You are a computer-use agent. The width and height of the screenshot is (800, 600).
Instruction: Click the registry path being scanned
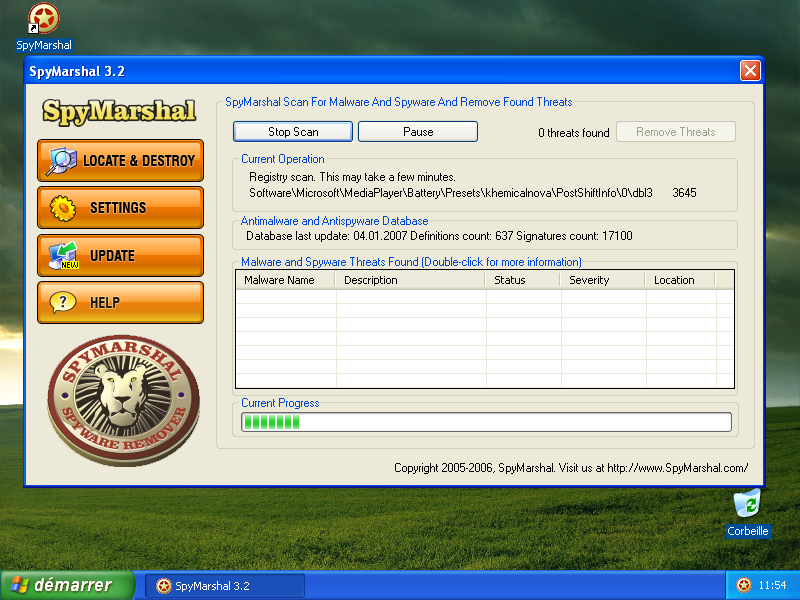[x=451, y=193]
